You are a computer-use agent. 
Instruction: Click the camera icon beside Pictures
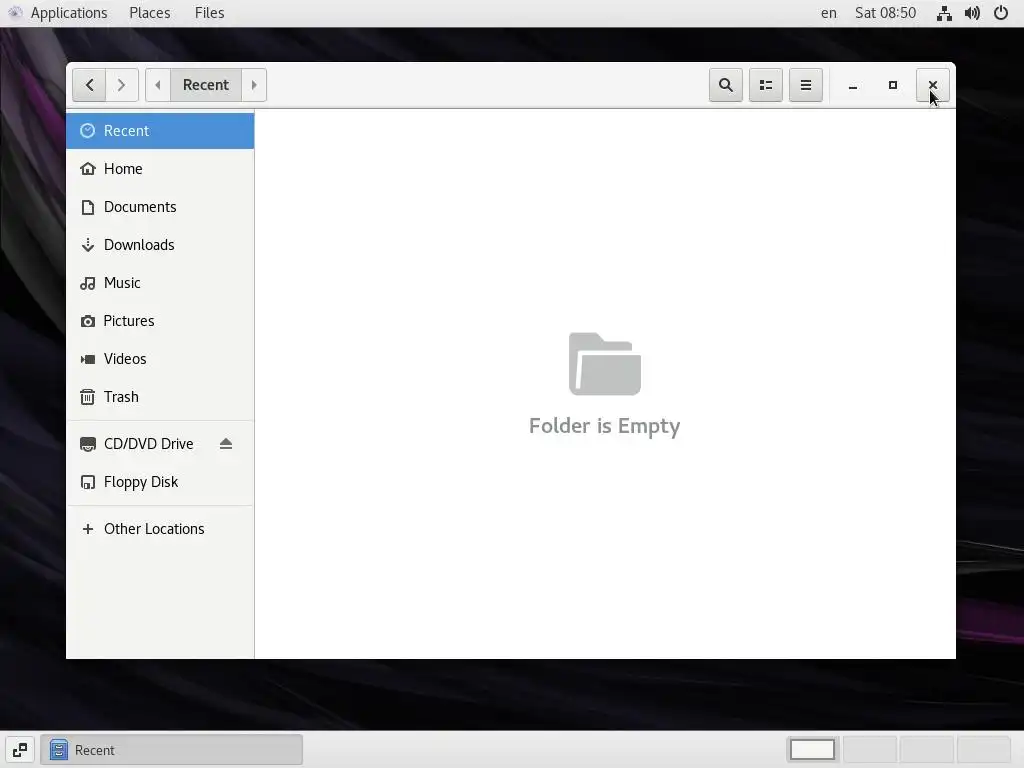pos(88,321)
